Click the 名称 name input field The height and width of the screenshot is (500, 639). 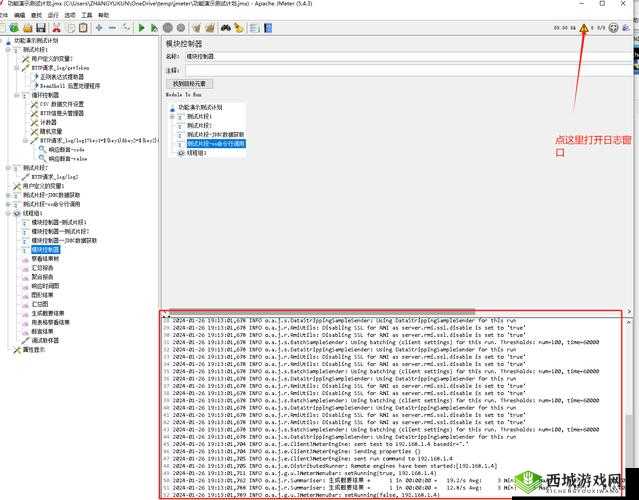pyautogui.click(x=400, y=57)
